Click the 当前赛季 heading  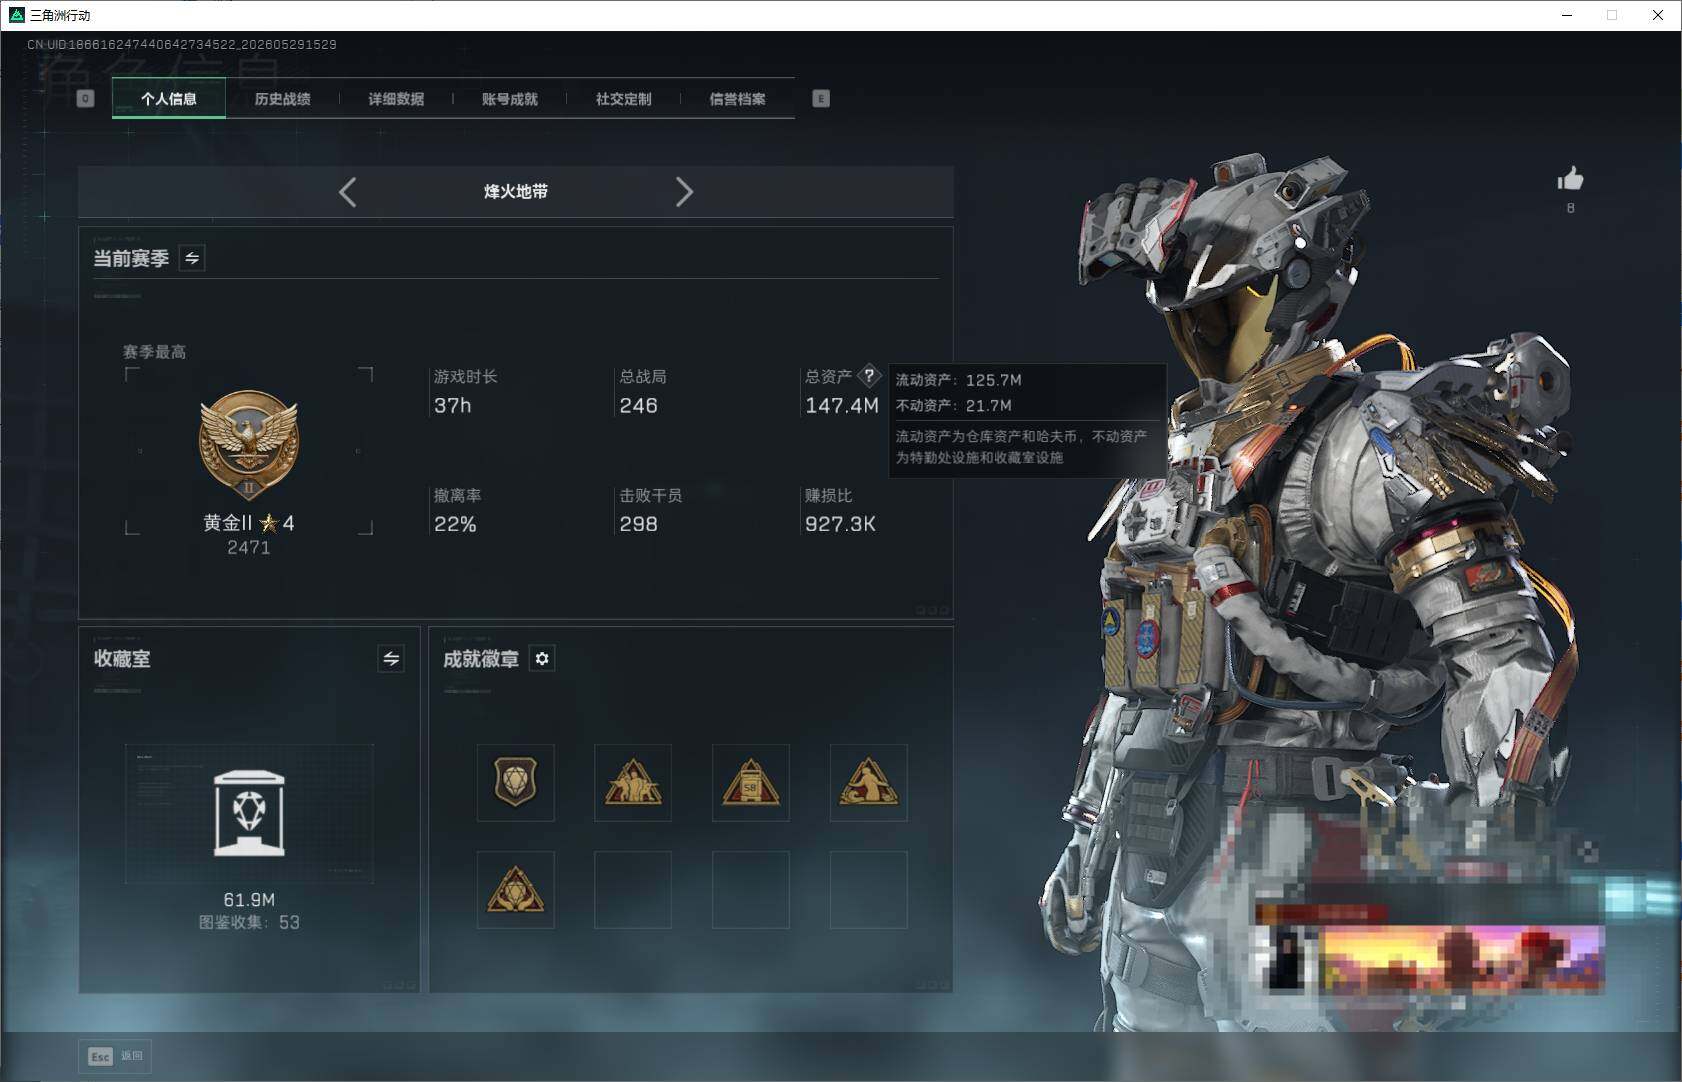(x=131, y=258)
